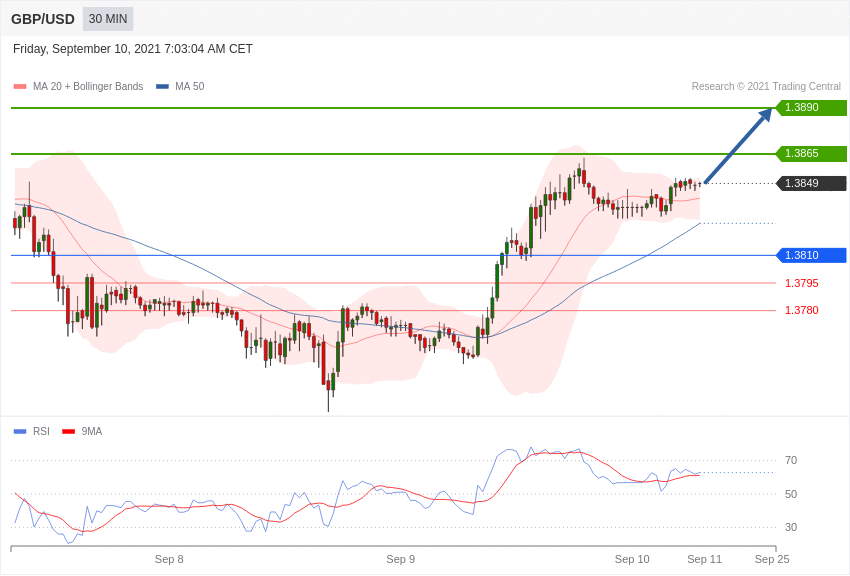Click the 1.3890 resistance price tag
850x576 pixels.
coord(812,107)
